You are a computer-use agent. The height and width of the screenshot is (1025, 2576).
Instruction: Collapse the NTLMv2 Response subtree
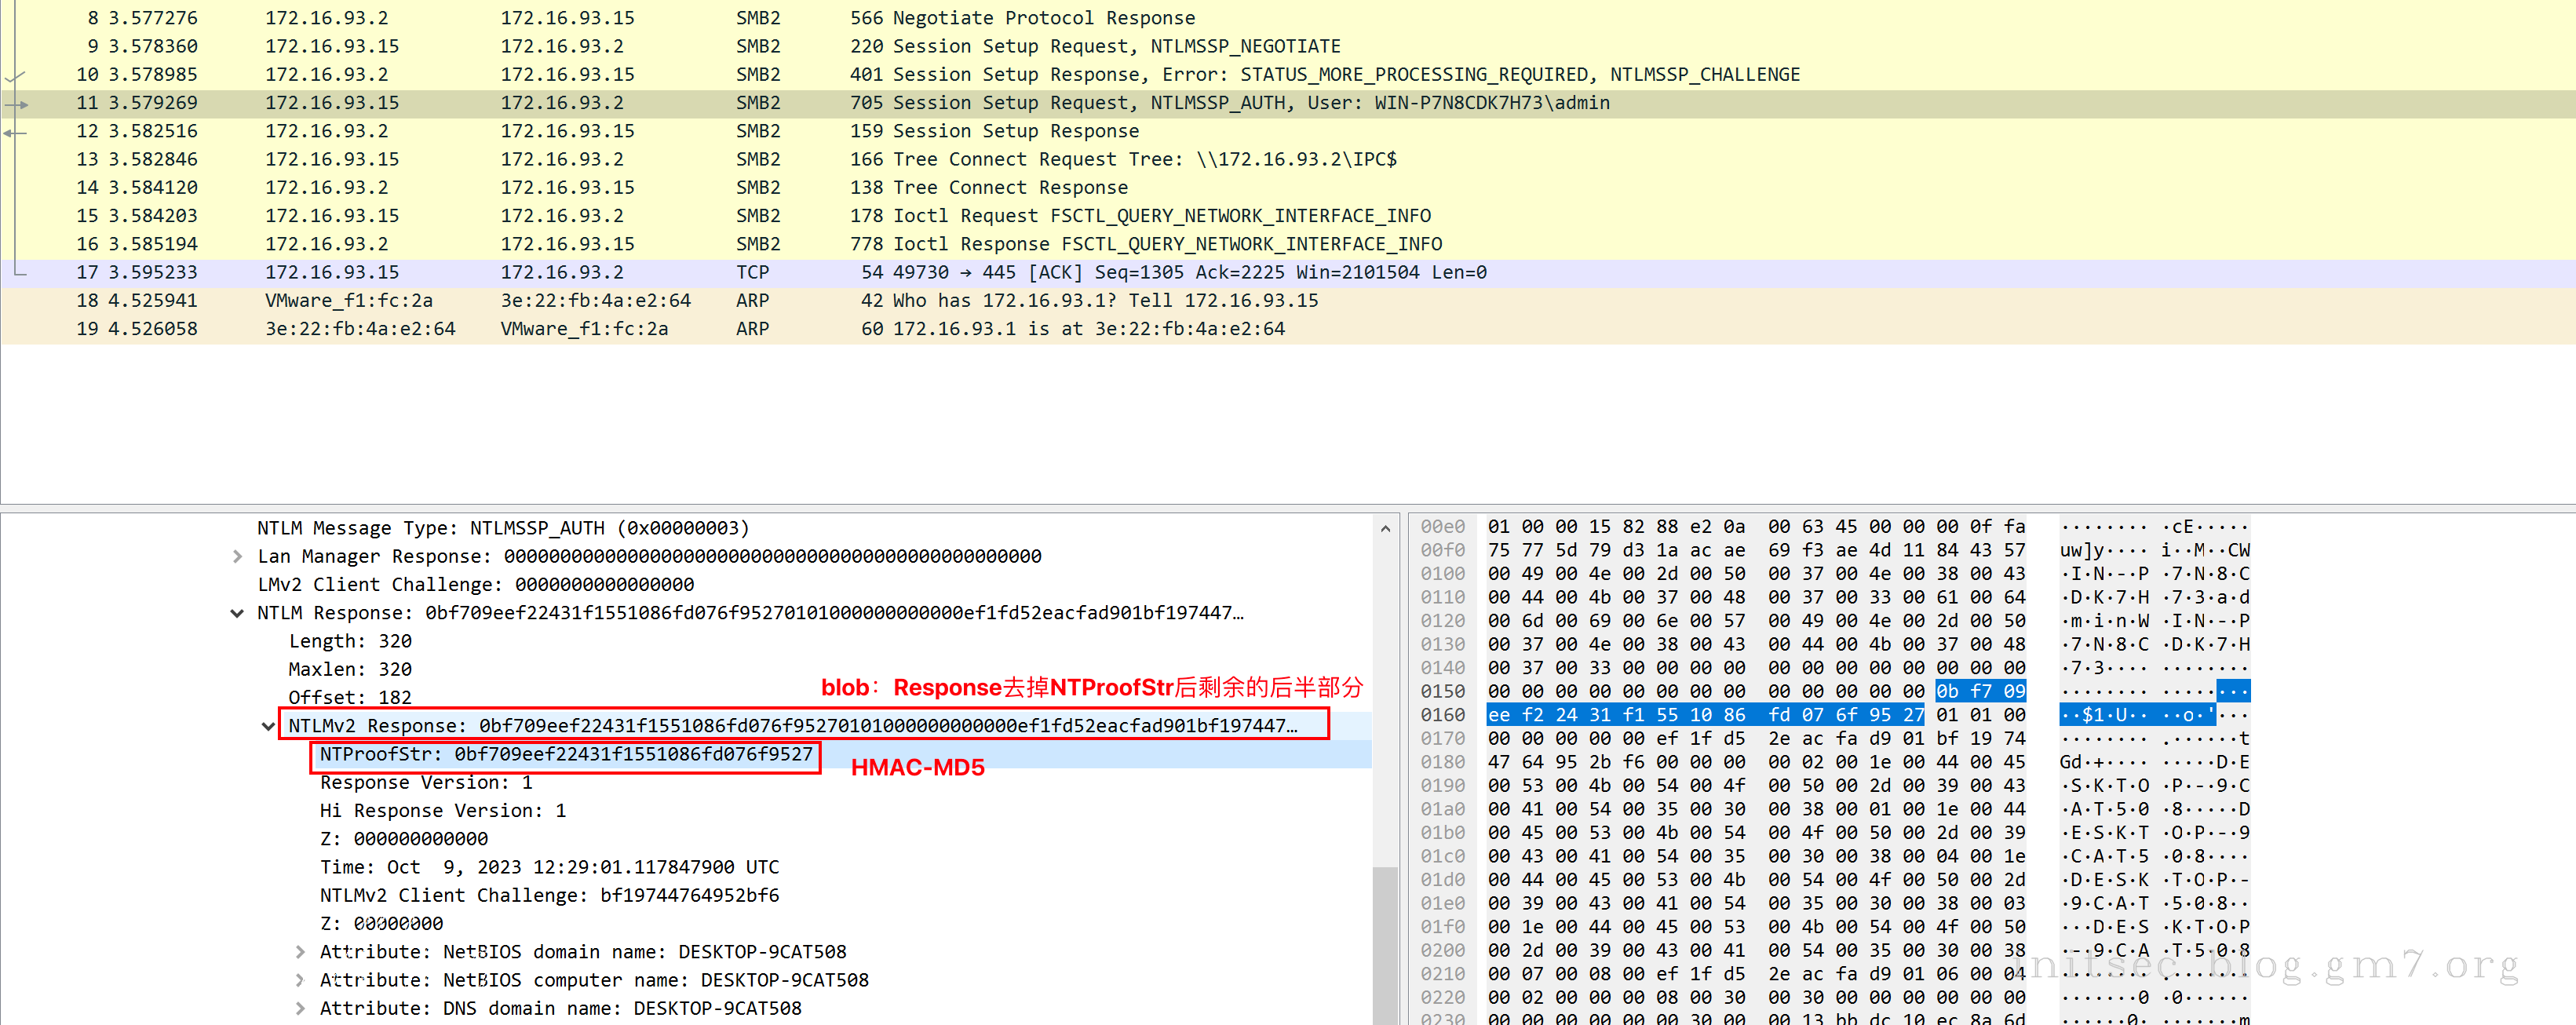tap(268, 726)
